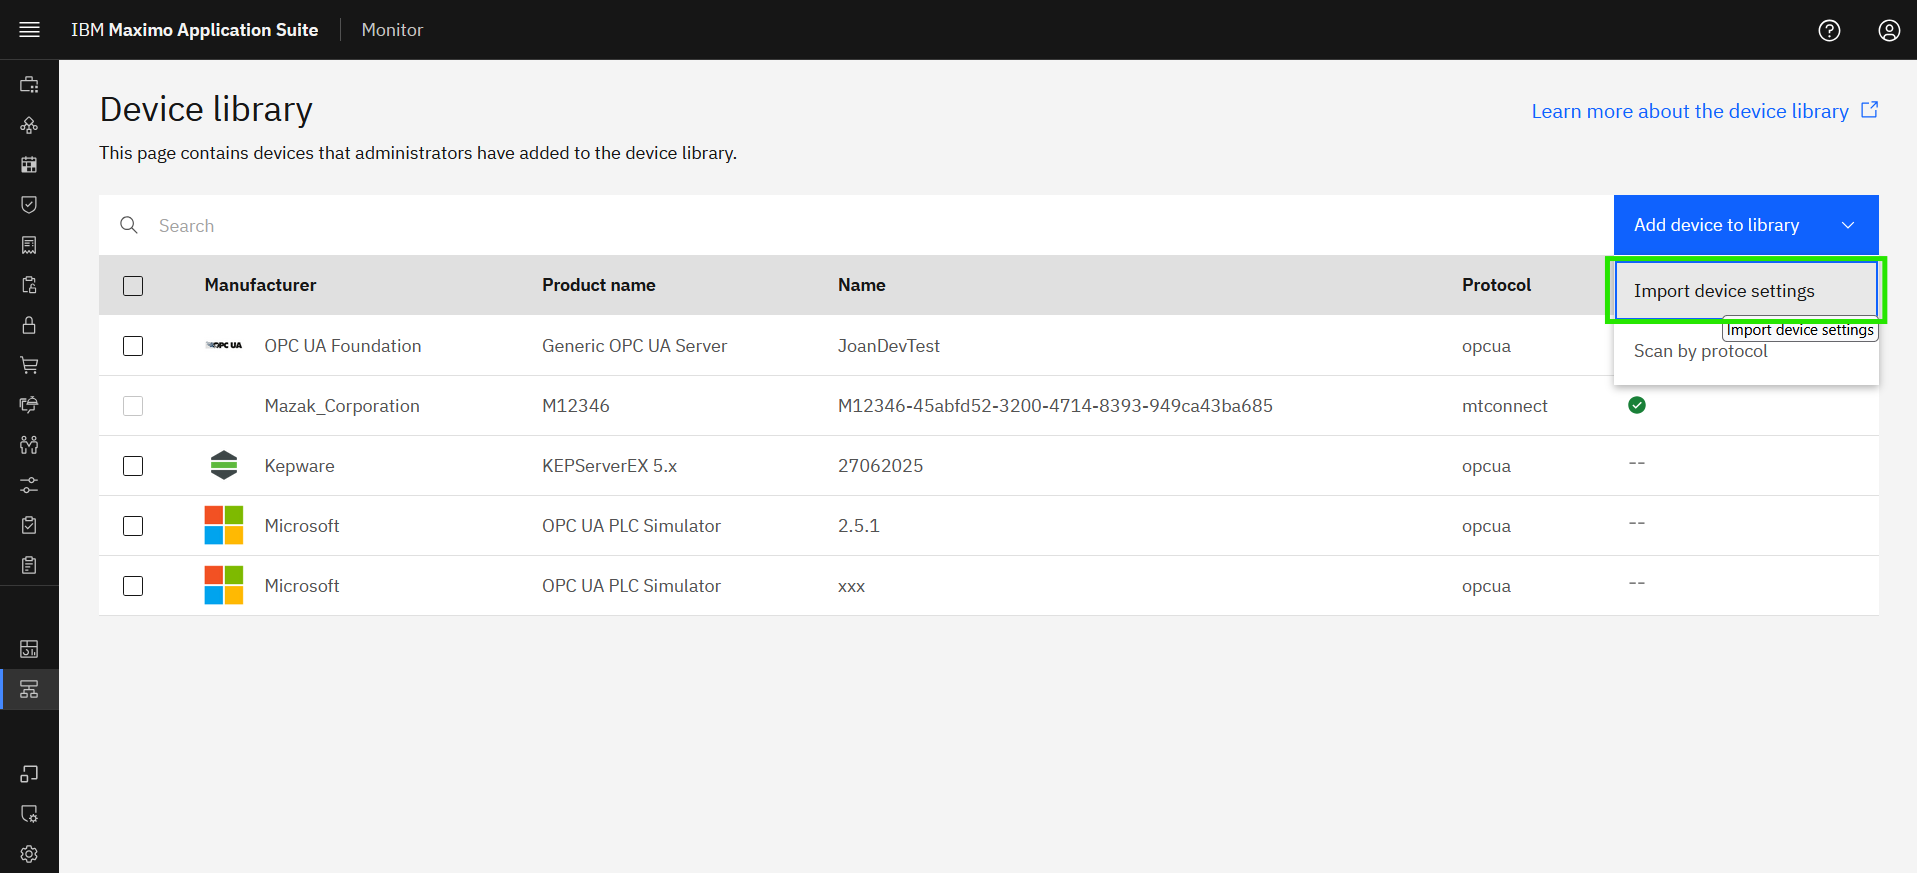Click the Mazak_Corporation manufacturer cell
Viewport: 1917px width, 873px height.
(x=342, y=406)
